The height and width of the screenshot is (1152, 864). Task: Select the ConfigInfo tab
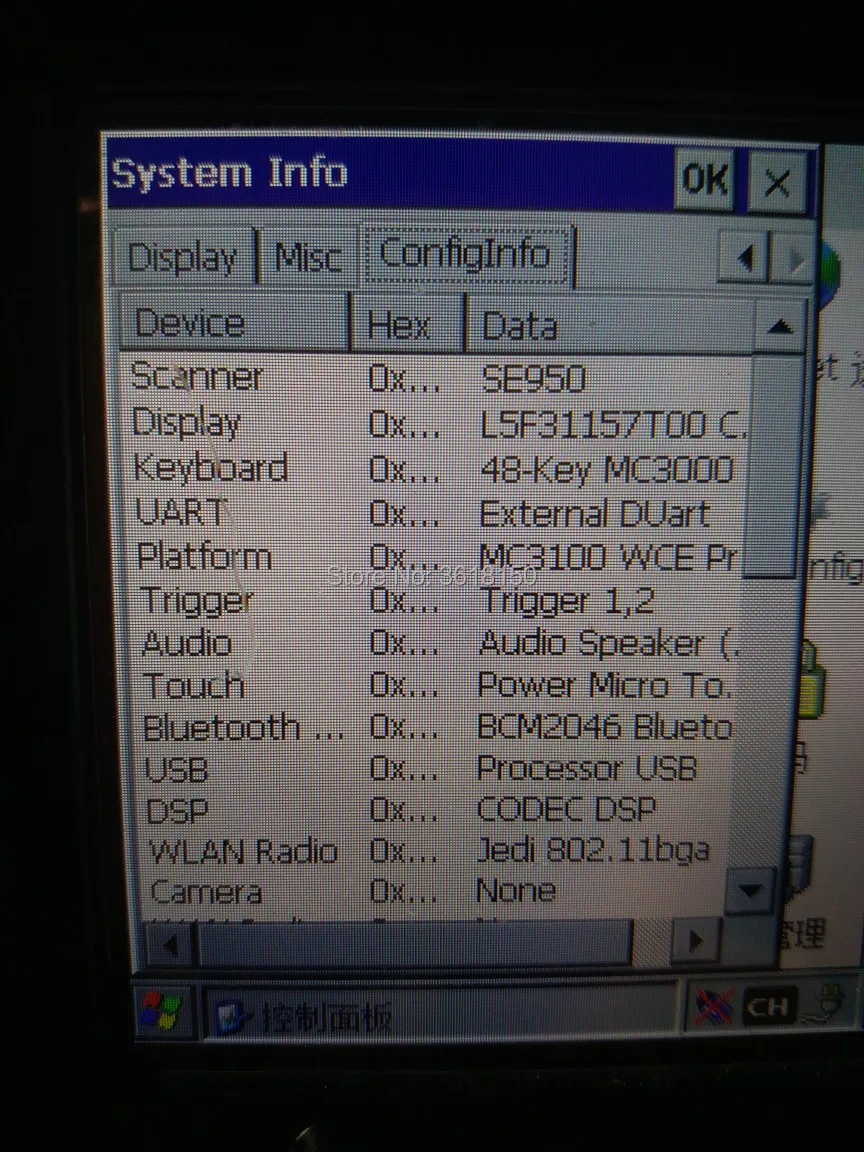[x=466, y=255]
